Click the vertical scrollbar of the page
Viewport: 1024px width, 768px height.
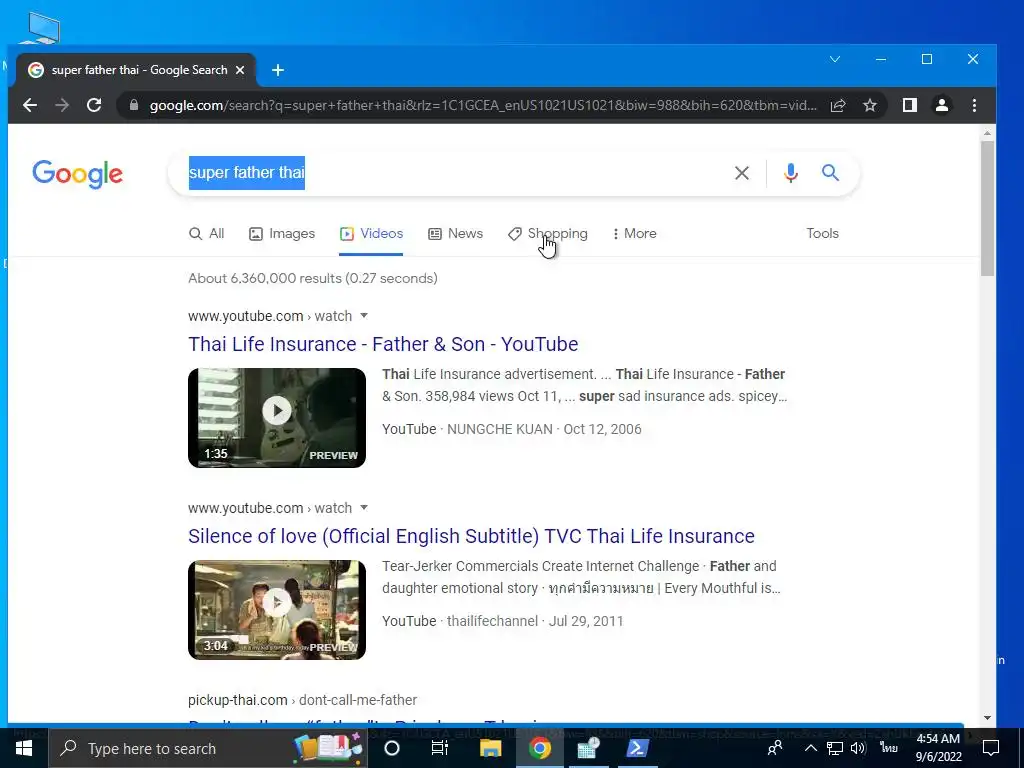coord(987,207)
